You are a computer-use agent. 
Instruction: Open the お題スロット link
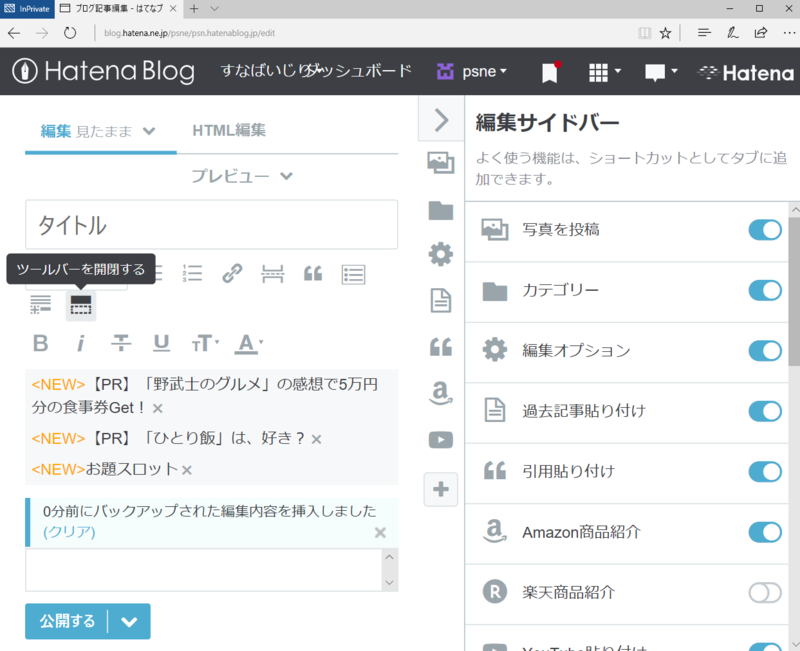[105, 469]
